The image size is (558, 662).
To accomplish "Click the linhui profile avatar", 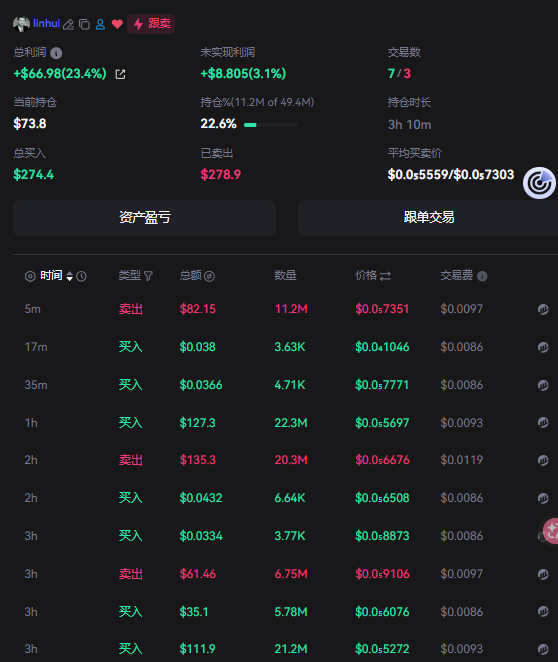I will point(21,24).
